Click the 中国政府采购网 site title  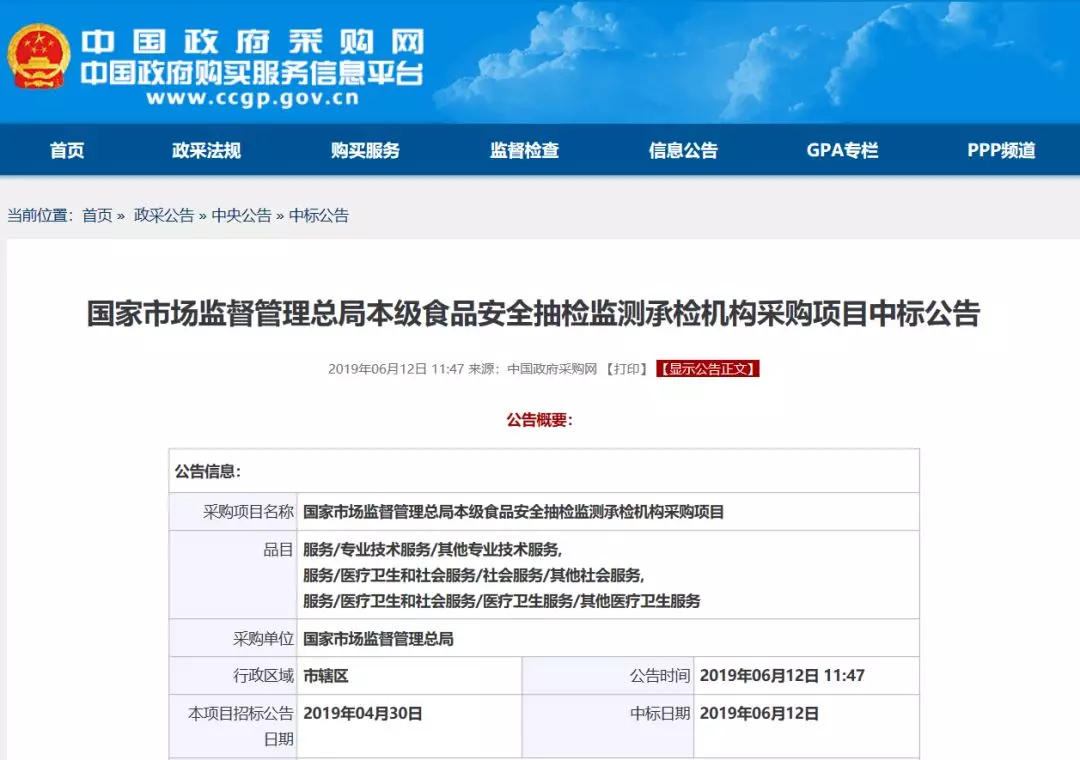click(252, 42)
